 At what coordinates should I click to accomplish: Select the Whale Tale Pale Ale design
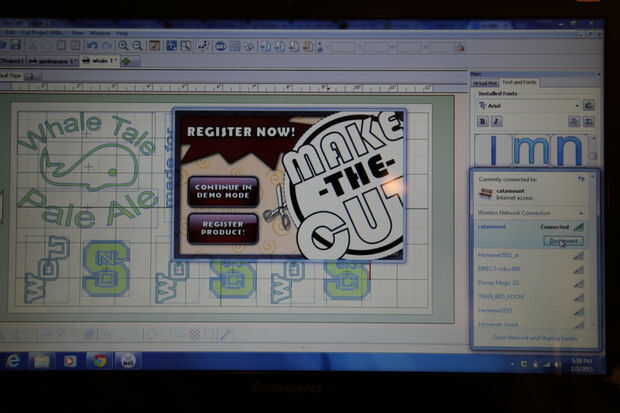coord(87,170)
